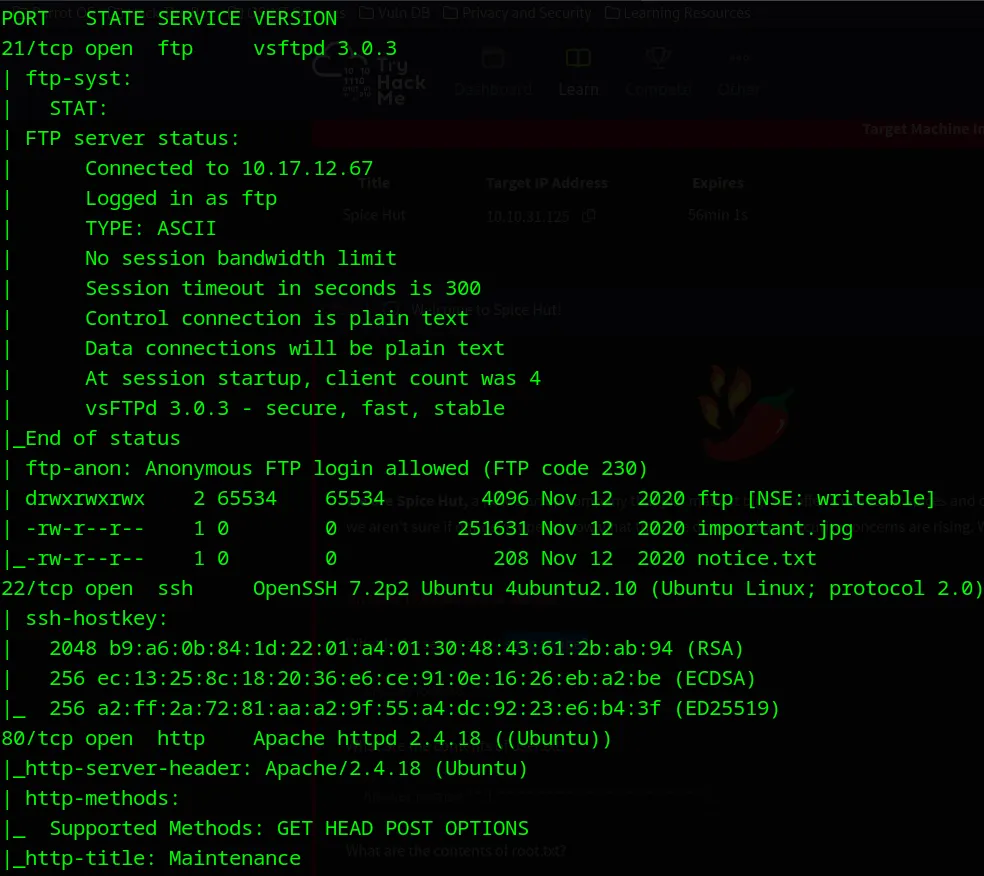The image size is (984, 876).
Task: Expand the Target Machine Information banner
Action: (x=920, y=130)
